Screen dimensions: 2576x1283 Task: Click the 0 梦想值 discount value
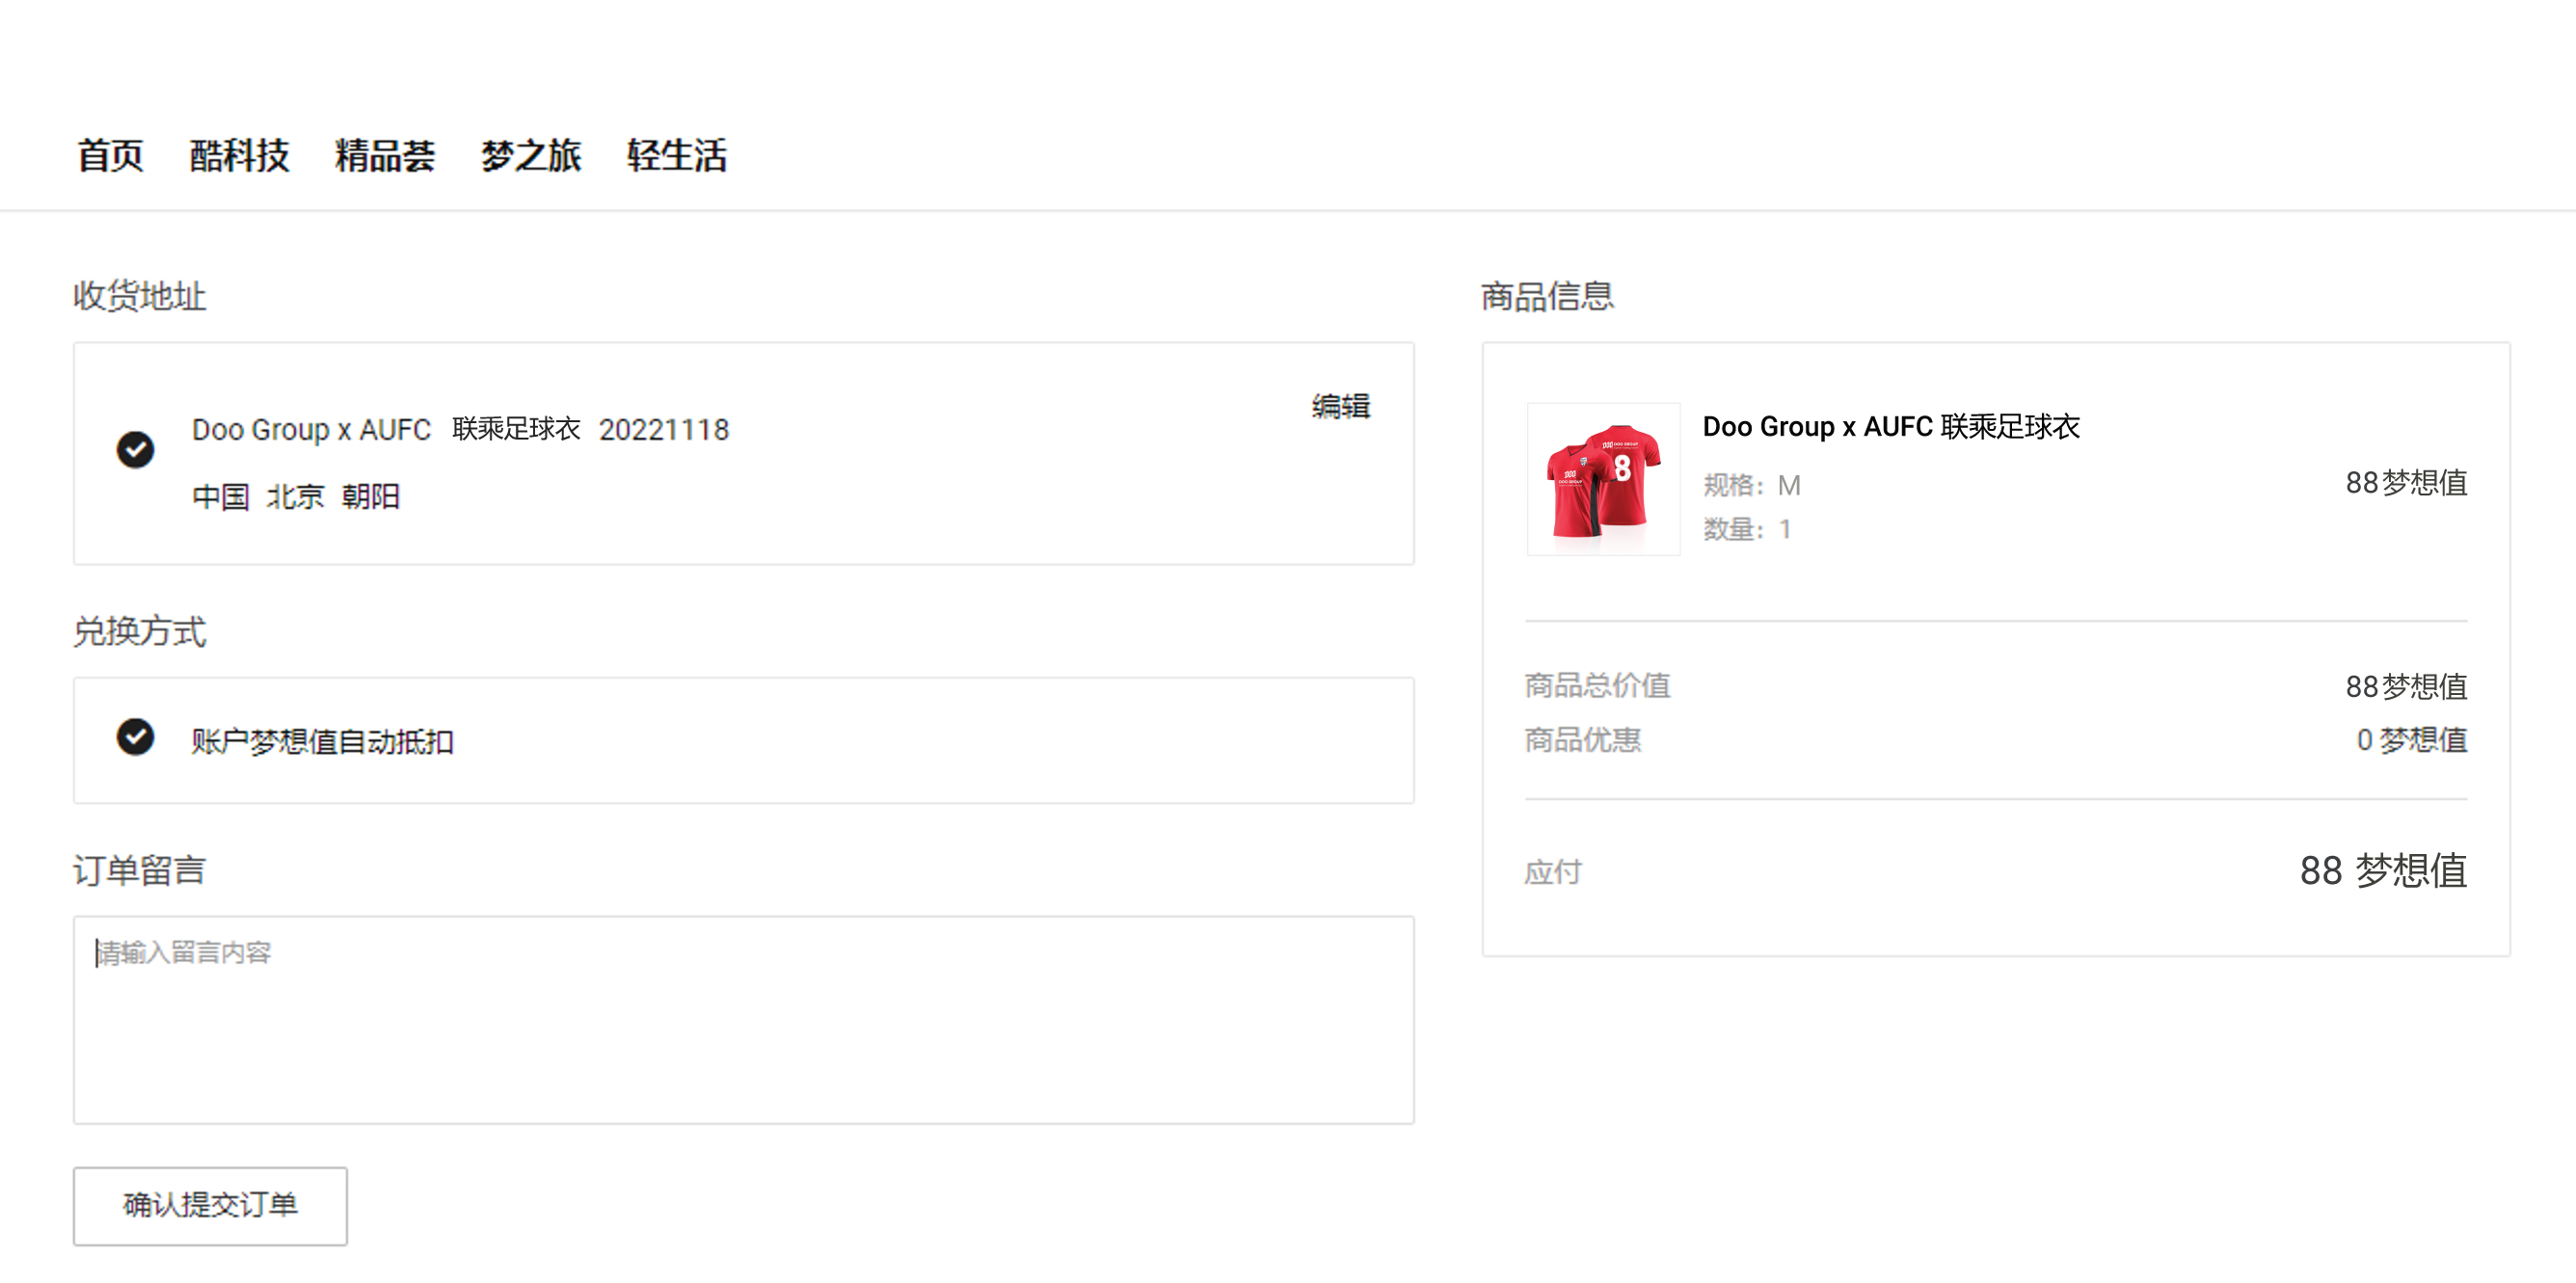2411,740
